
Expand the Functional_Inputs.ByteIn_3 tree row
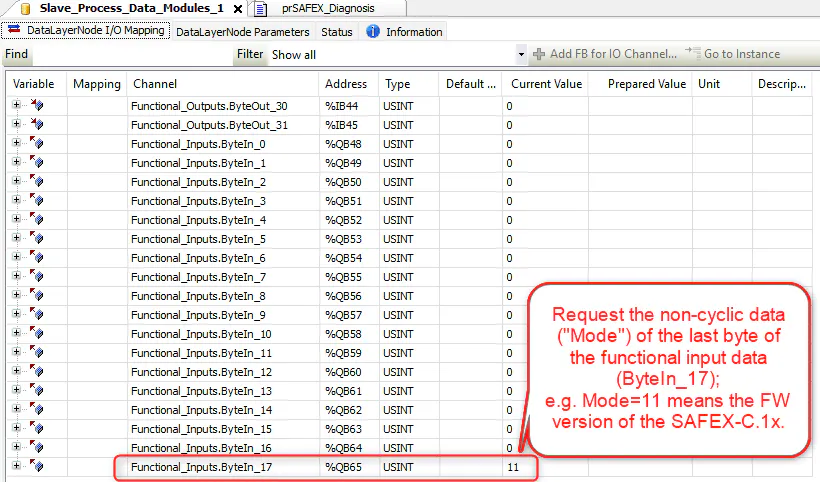16,201
